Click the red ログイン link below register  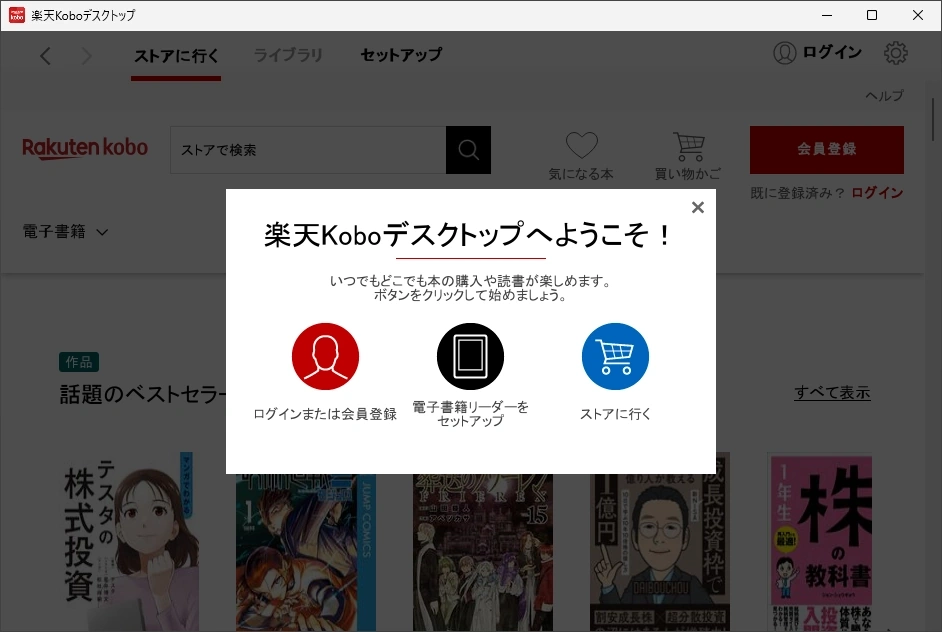[x=877, y=193]
